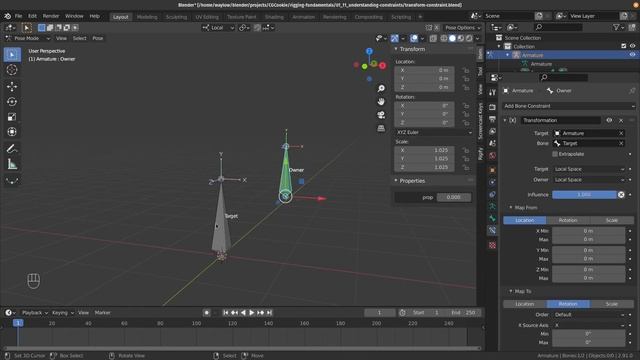
Task: Select the Rotate tool
Action: pyautogui.click(x=12, y=102)
